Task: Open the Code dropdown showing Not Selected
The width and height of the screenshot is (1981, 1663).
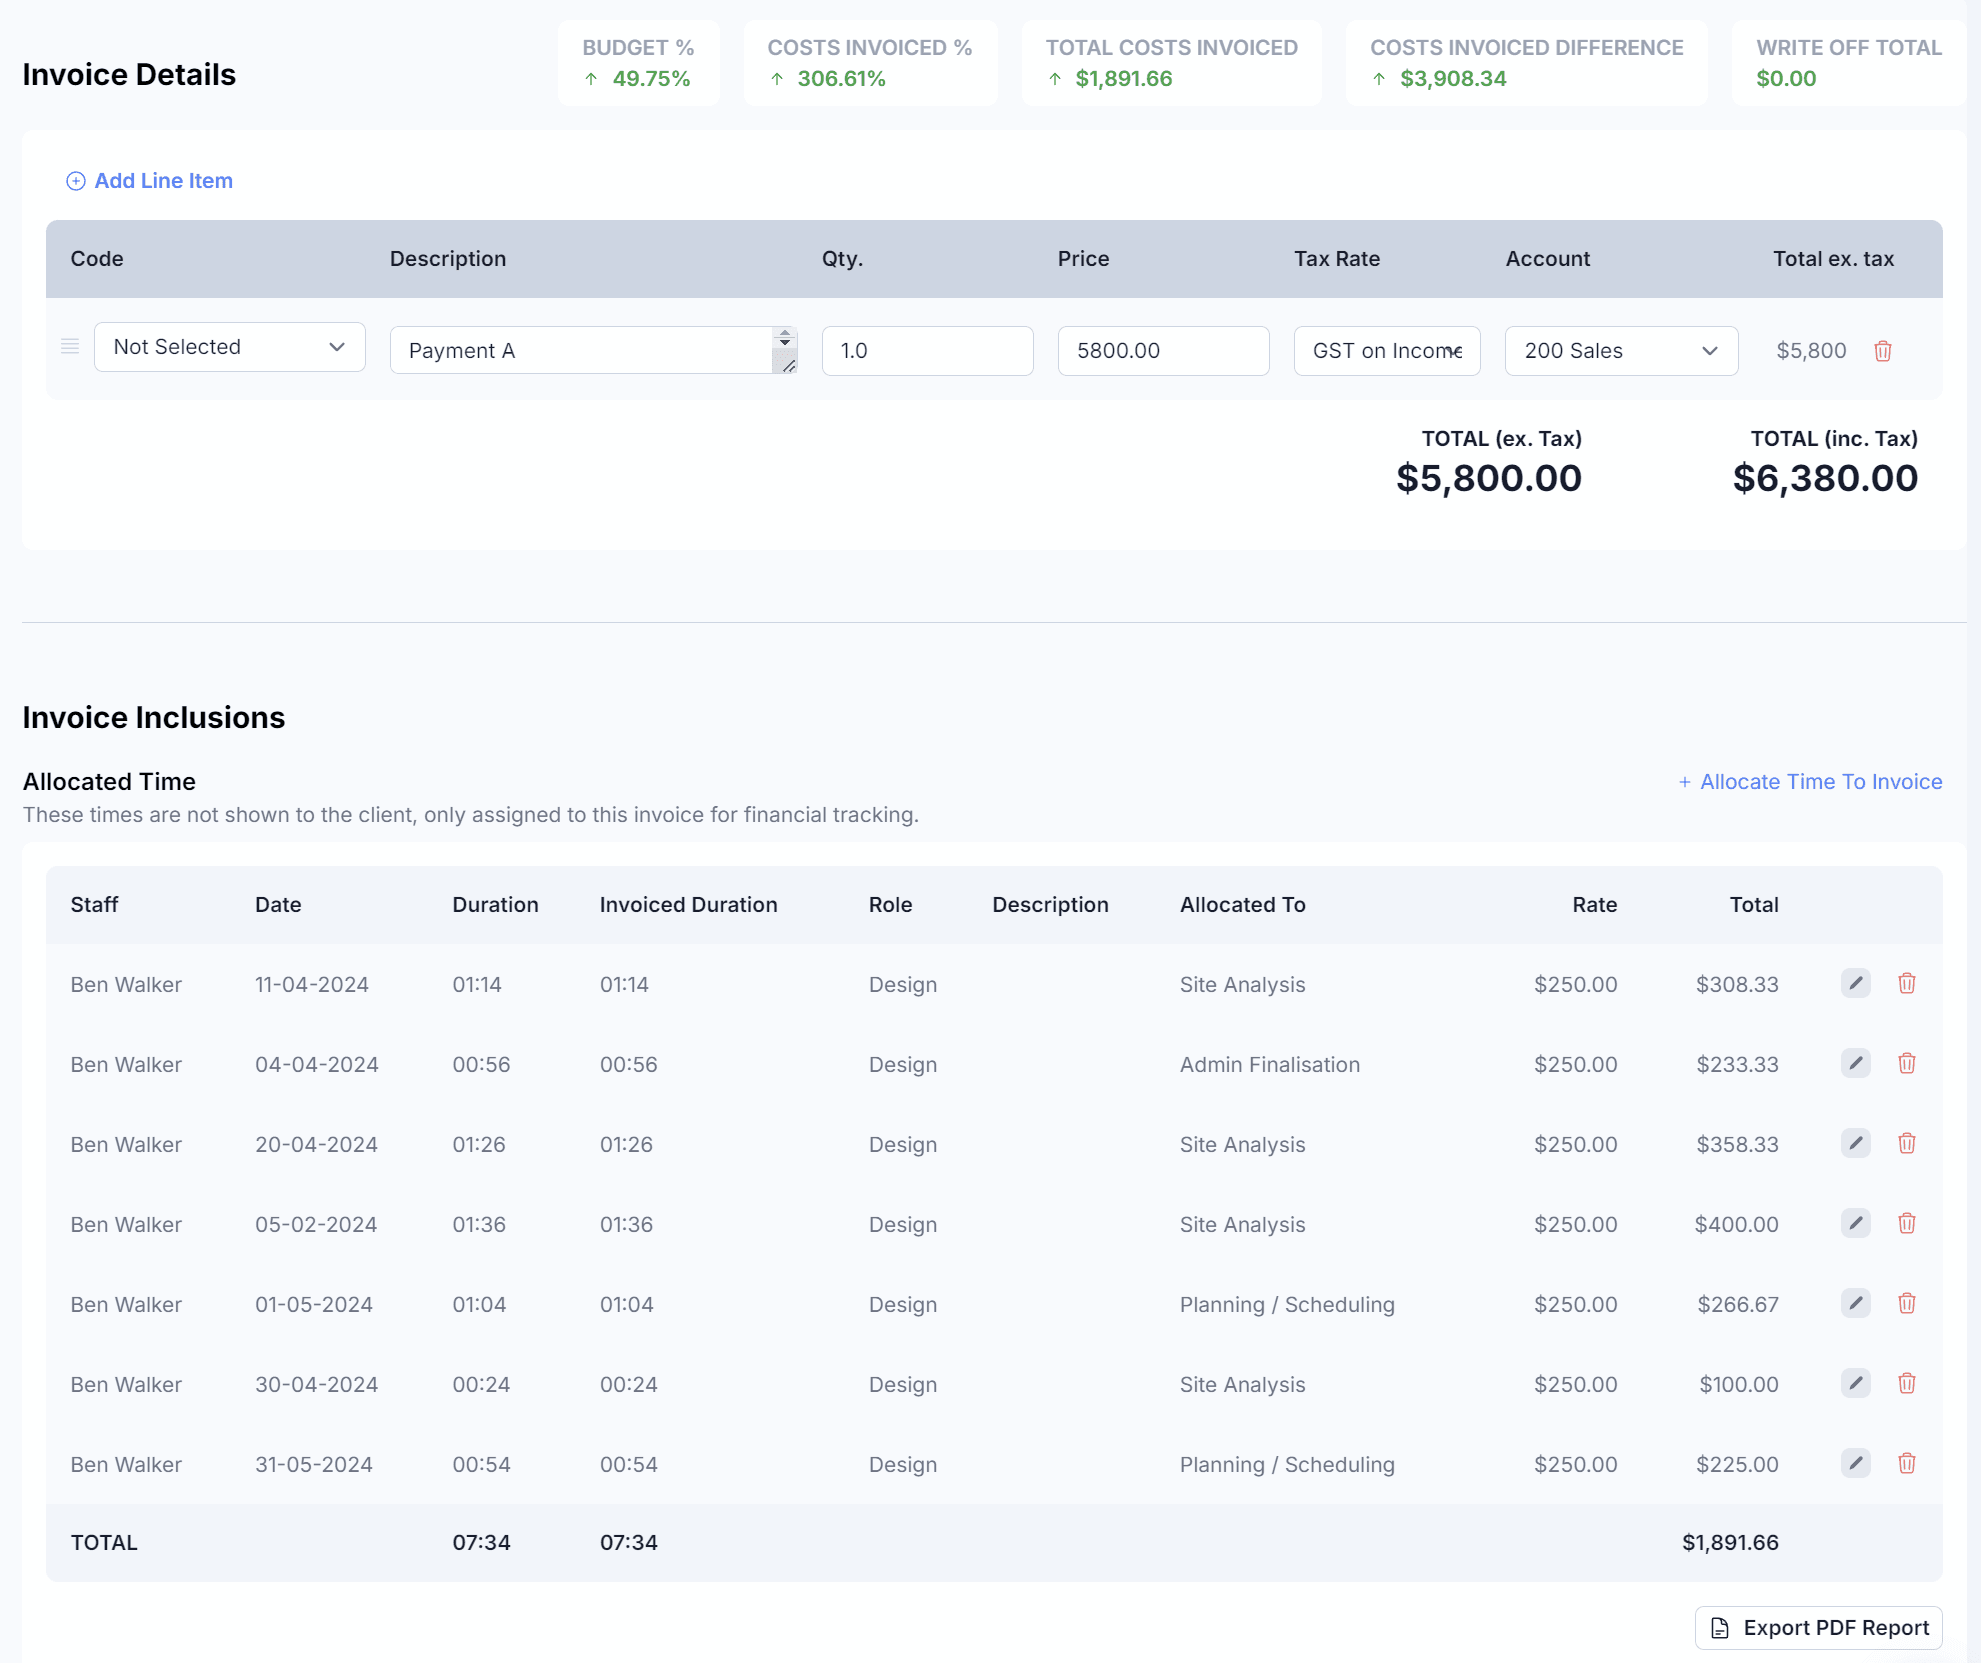Action: [230, 347]
